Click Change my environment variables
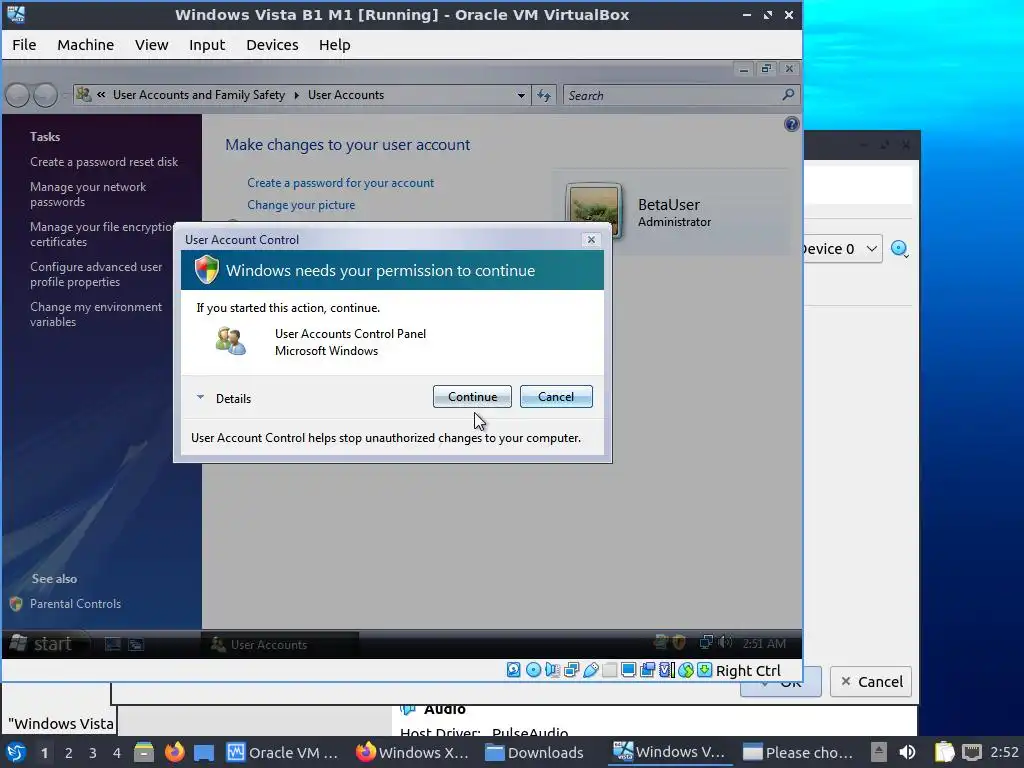The width and height of the screenshot is (1024, 768). pos(96,314)
